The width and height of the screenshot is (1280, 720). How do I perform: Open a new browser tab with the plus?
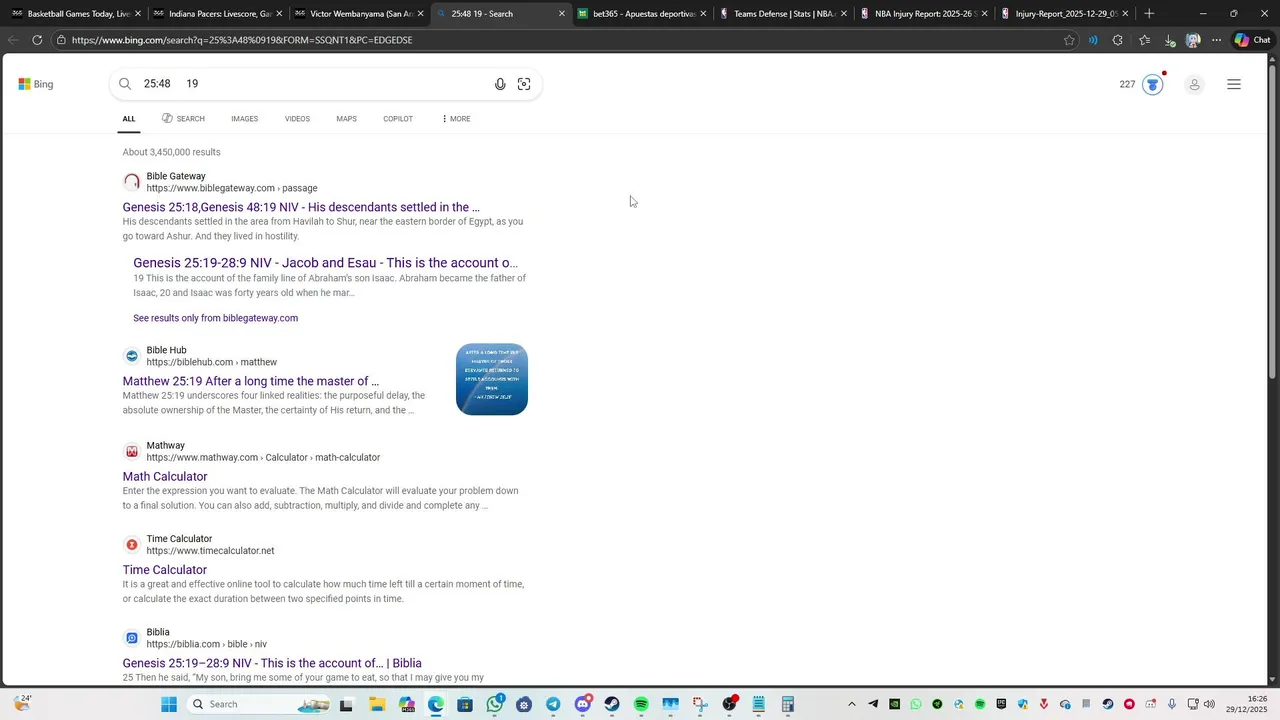pos(1149,14)
